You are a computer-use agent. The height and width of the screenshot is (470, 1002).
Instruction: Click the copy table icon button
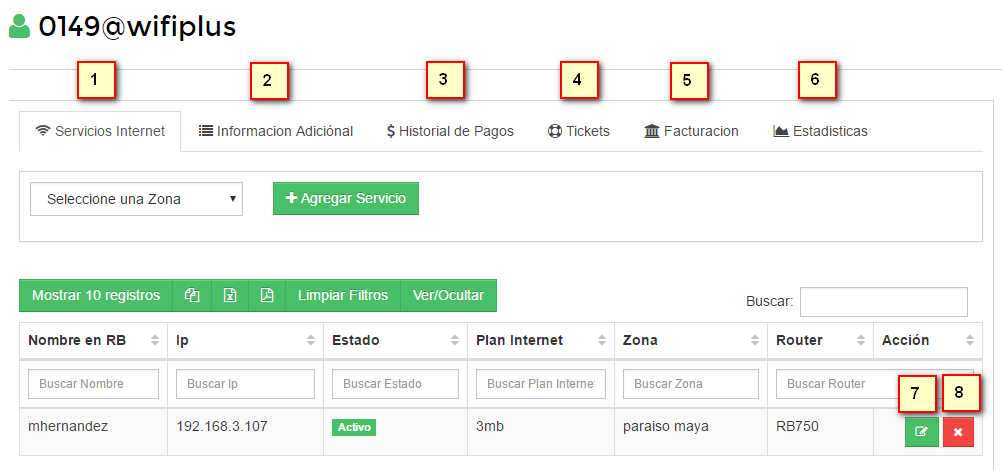192,296
